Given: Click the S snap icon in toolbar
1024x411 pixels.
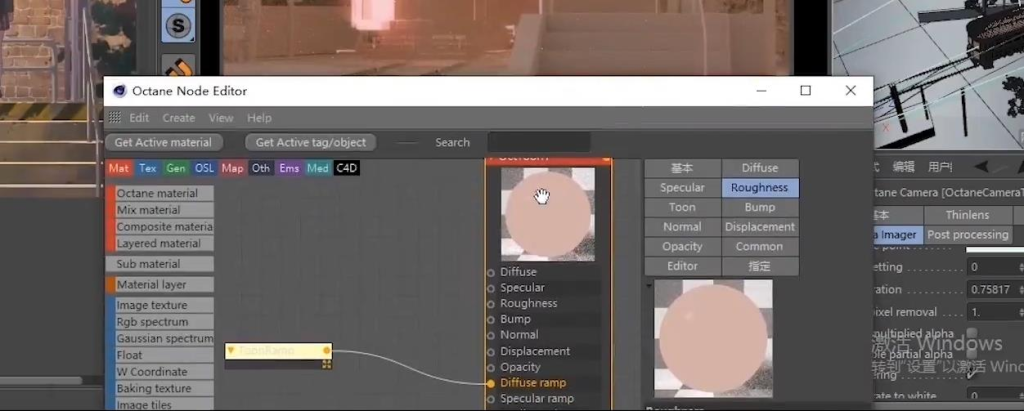Looking at the screenshot, I should pos(178,27).
